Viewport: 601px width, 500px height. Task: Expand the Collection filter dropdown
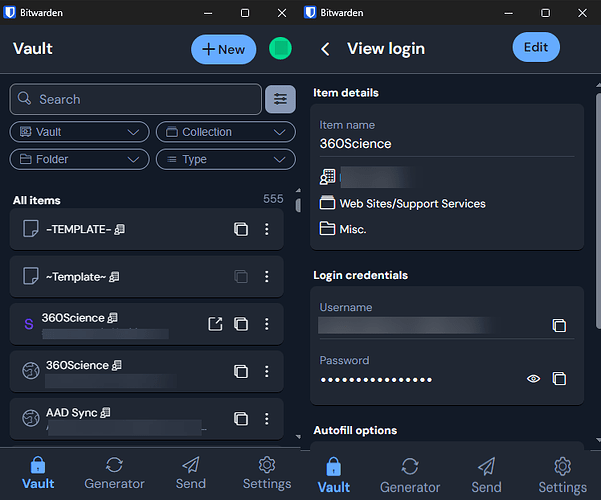point(226,132)
